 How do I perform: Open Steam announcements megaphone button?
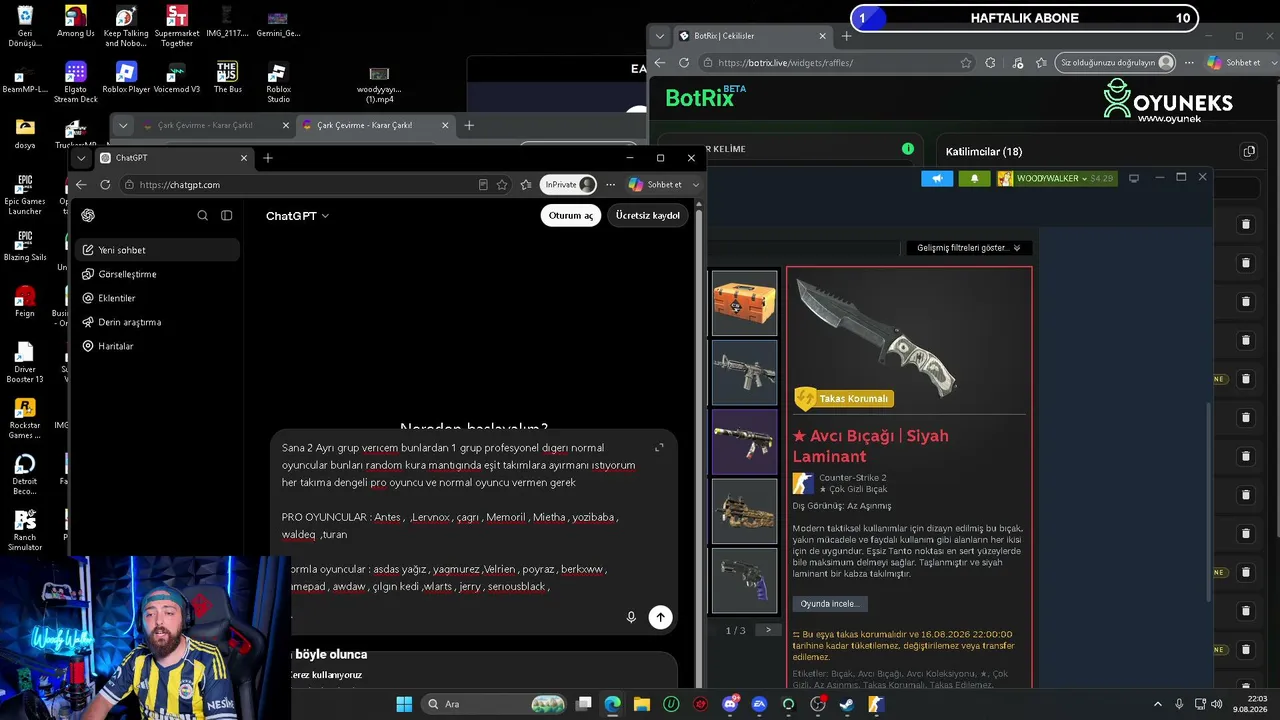coord(937,178)
